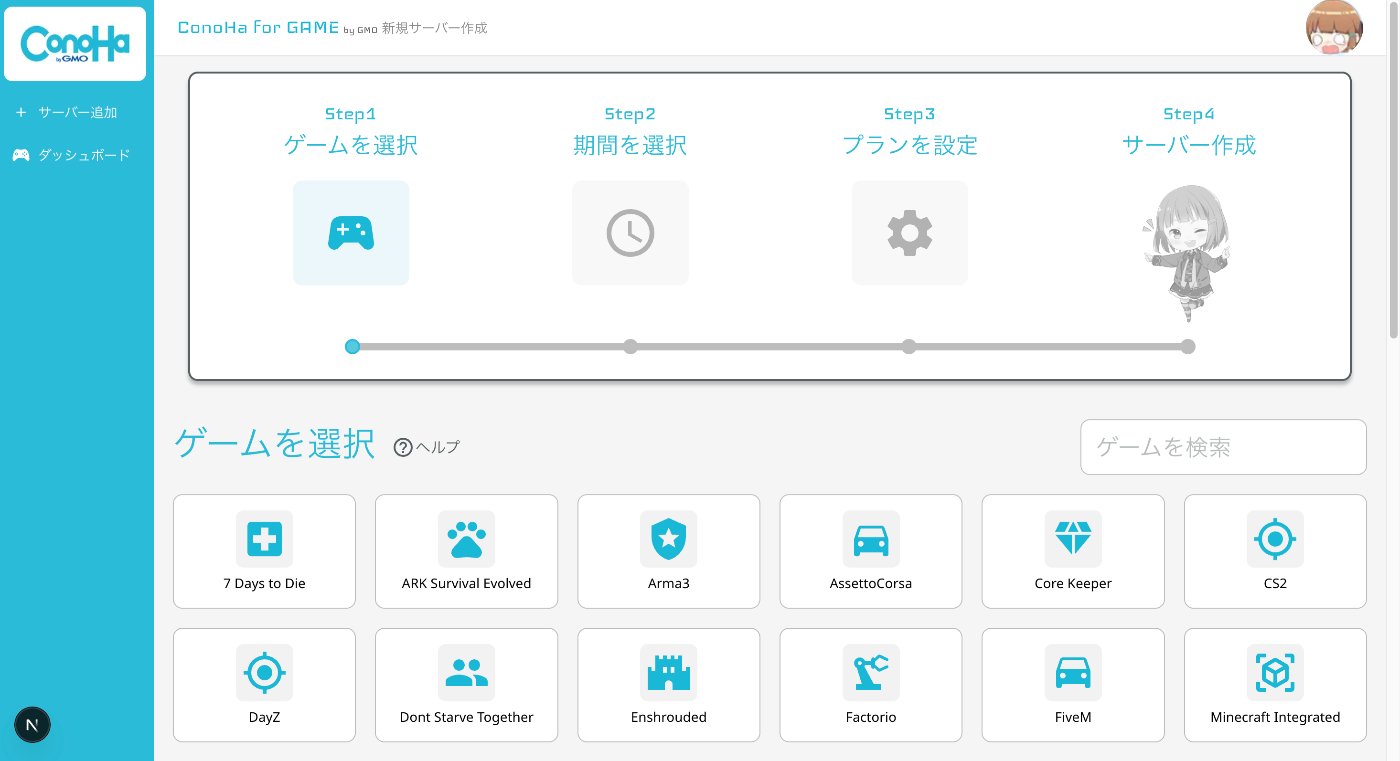Click the Step3 プランを設定 heading
The width and height of the screenshot is (1400, 761).
[910, 145]
